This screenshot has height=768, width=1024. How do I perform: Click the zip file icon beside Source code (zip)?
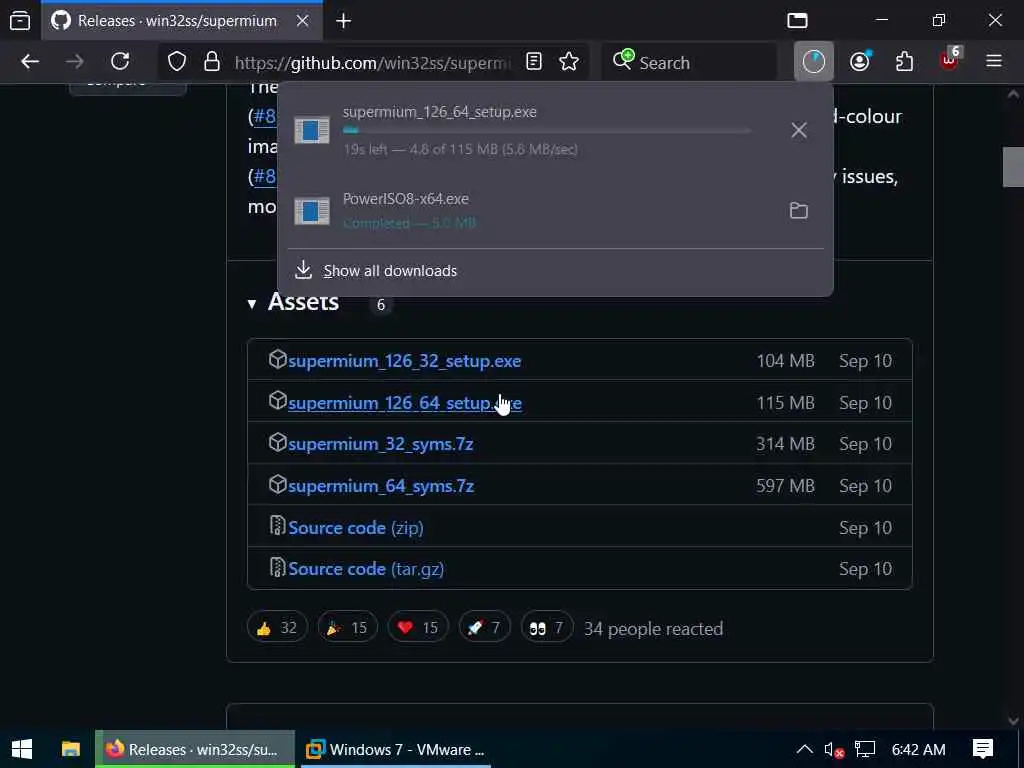278,526
